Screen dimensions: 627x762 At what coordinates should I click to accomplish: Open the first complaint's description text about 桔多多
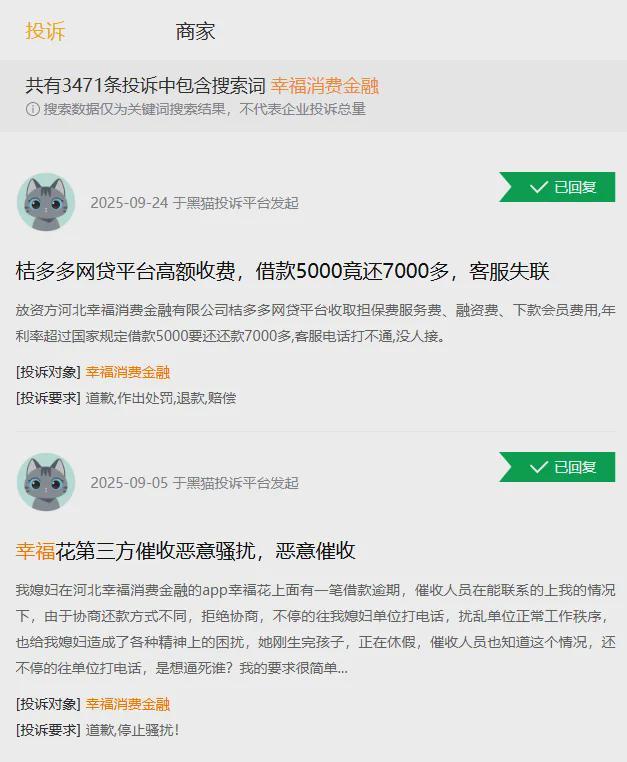[x=315, y=323]
